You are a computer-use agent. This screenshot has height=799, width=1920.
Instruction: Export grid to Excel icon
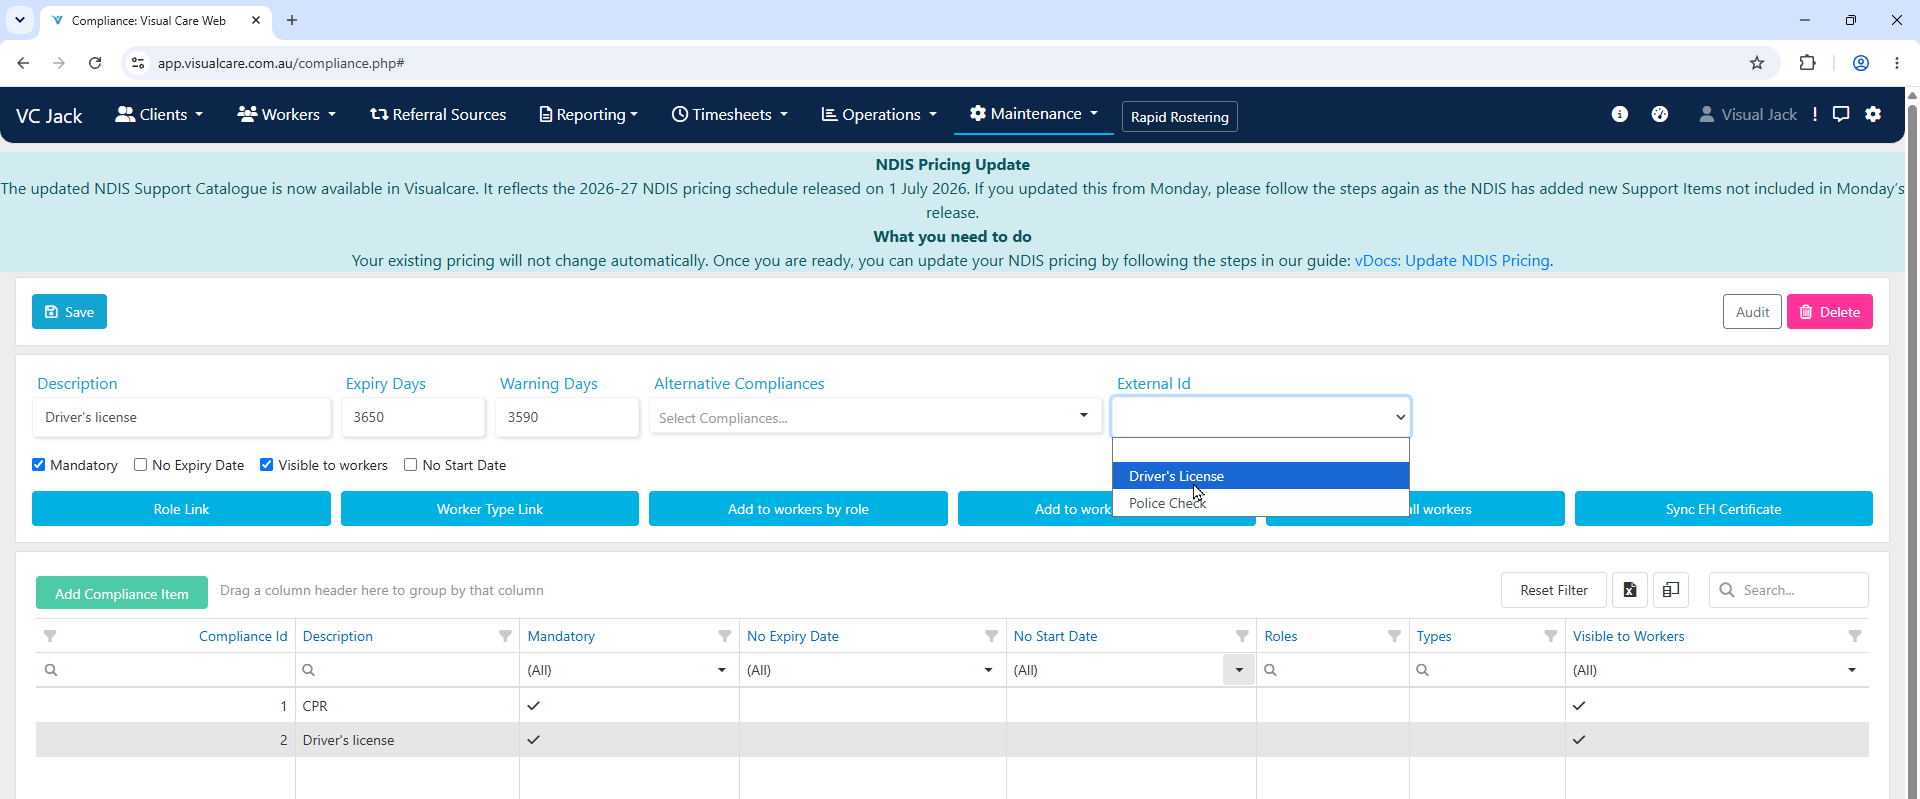point(1630,590)
